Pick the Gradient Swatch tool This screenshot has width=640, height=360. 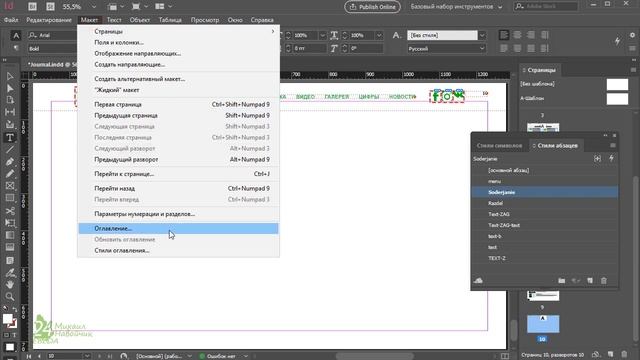[x=10, y=235]
